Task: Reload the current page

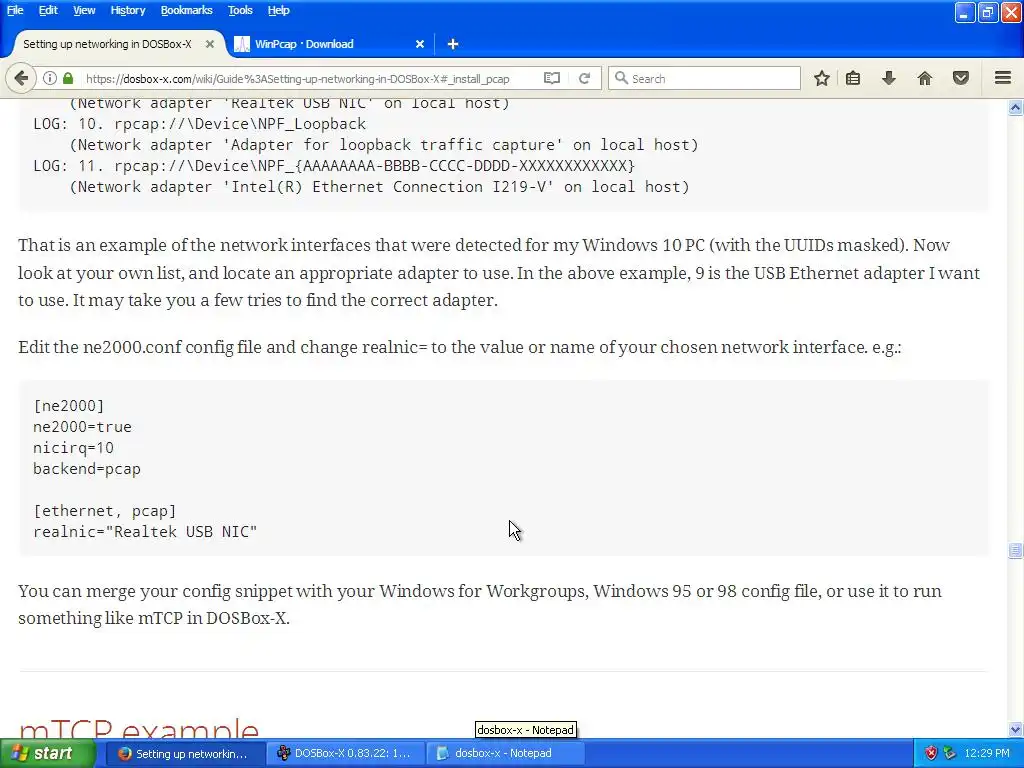Action: click(x=584, y=78)
